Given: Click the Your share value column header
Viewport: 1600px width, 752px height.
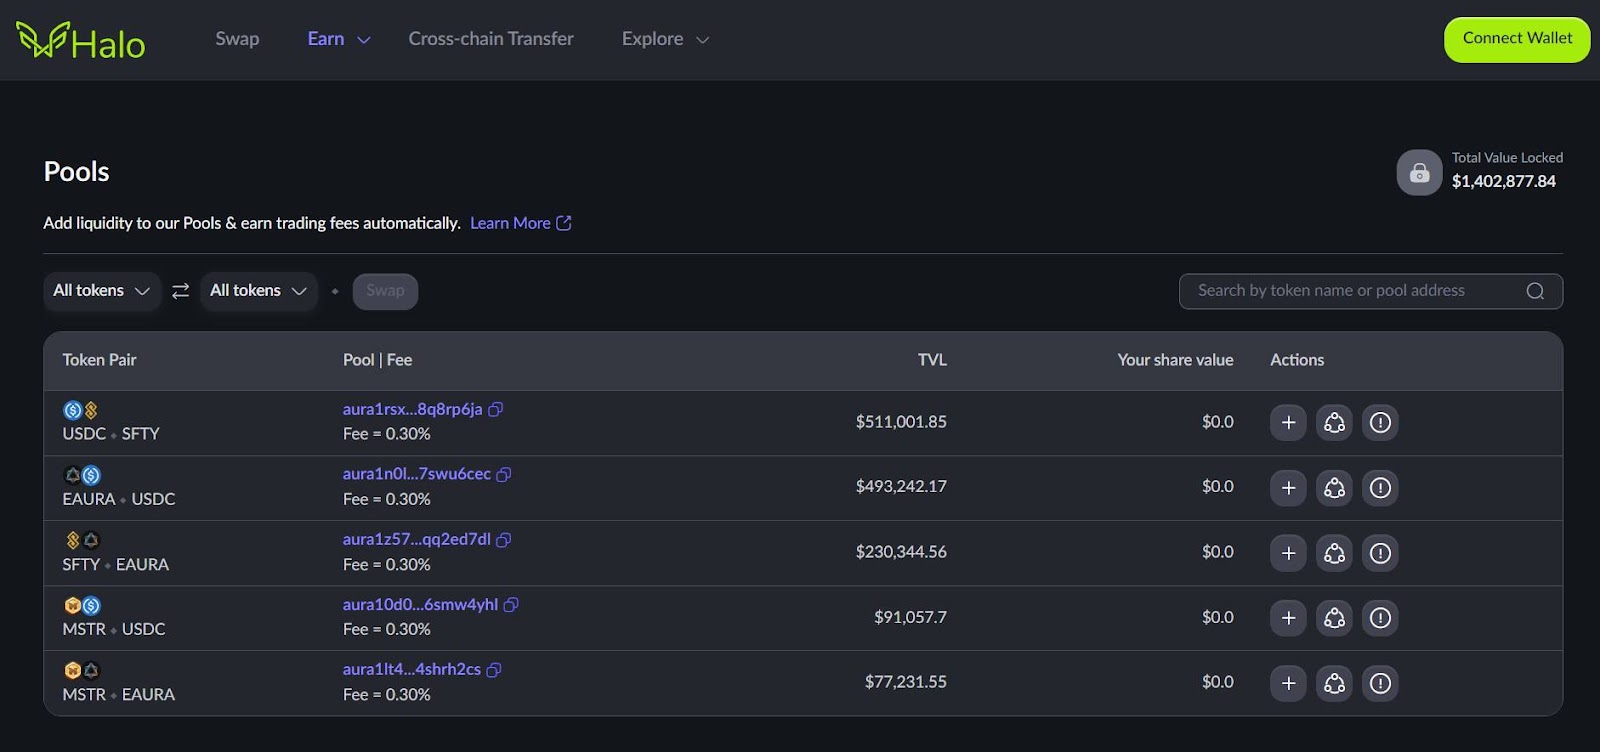Looking at the screenshot, I should click(1175, 360).
